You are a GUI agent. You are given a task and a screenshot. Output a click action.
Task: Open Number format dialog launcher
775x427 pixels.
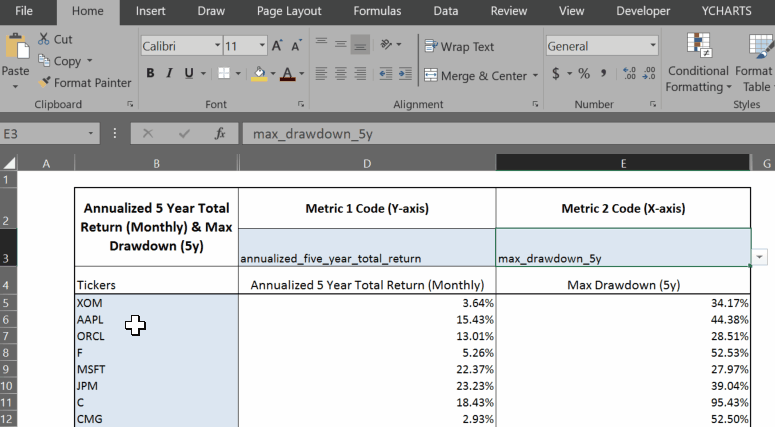652,104
